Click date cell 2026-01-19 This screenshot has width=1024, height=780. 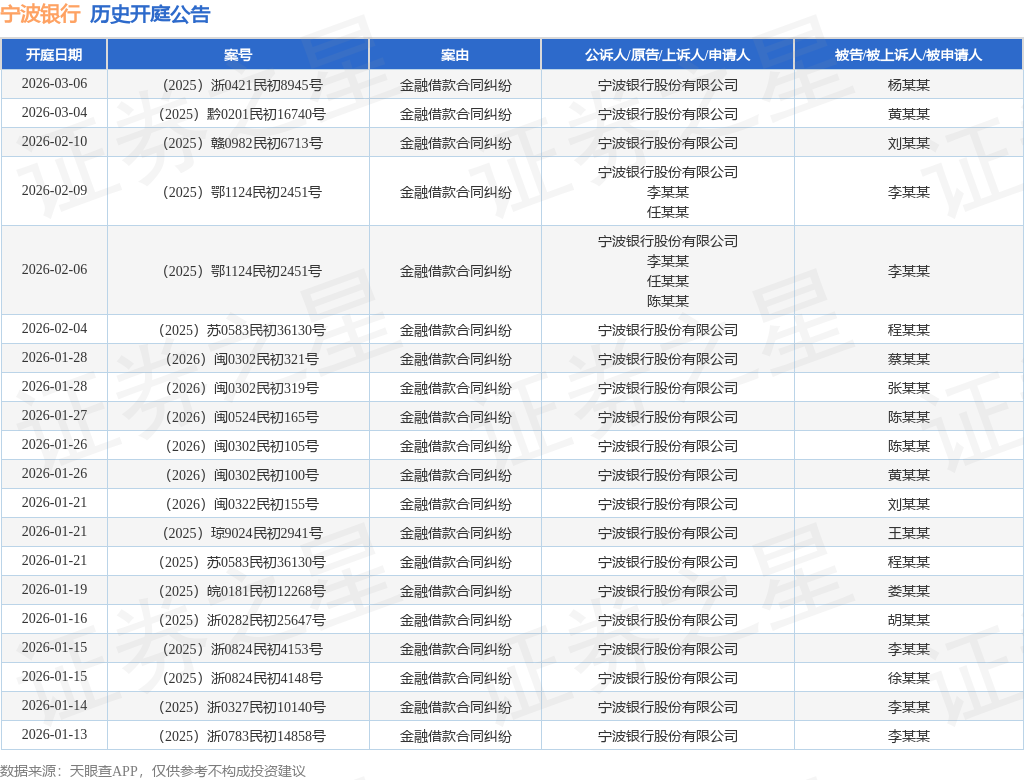click(54, 590)
